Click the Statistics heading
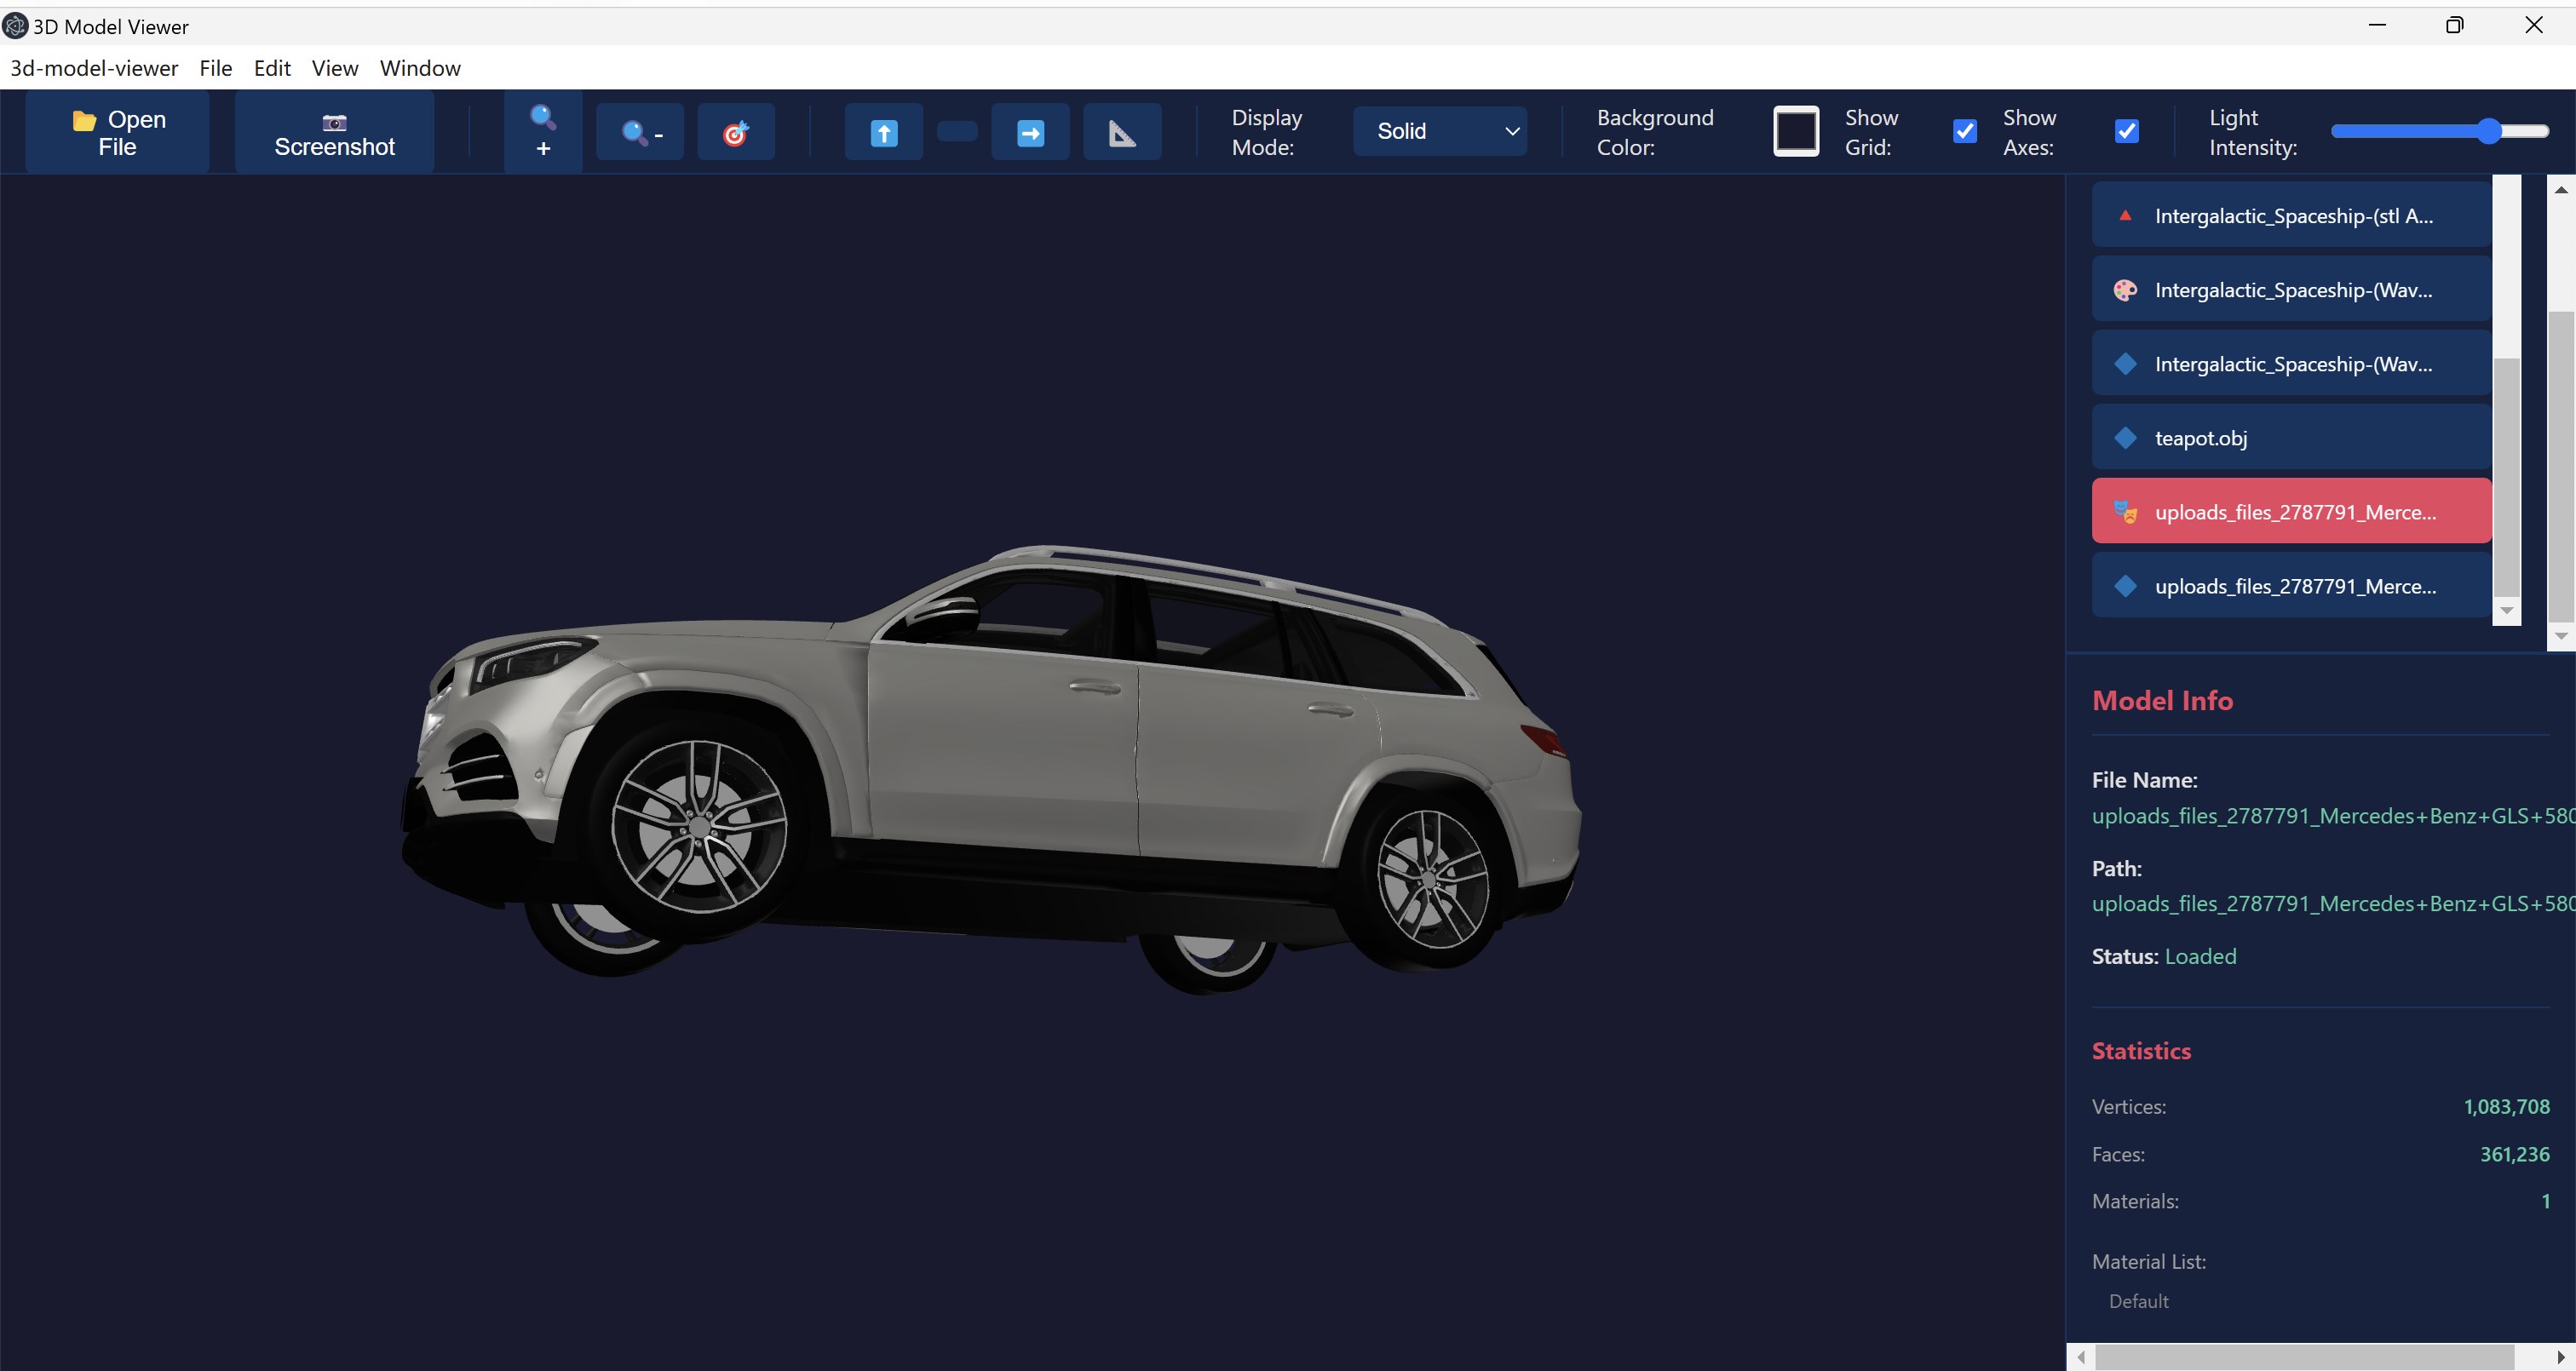Viewport: 2576px width, 1371px height. pos(2141,1050)
